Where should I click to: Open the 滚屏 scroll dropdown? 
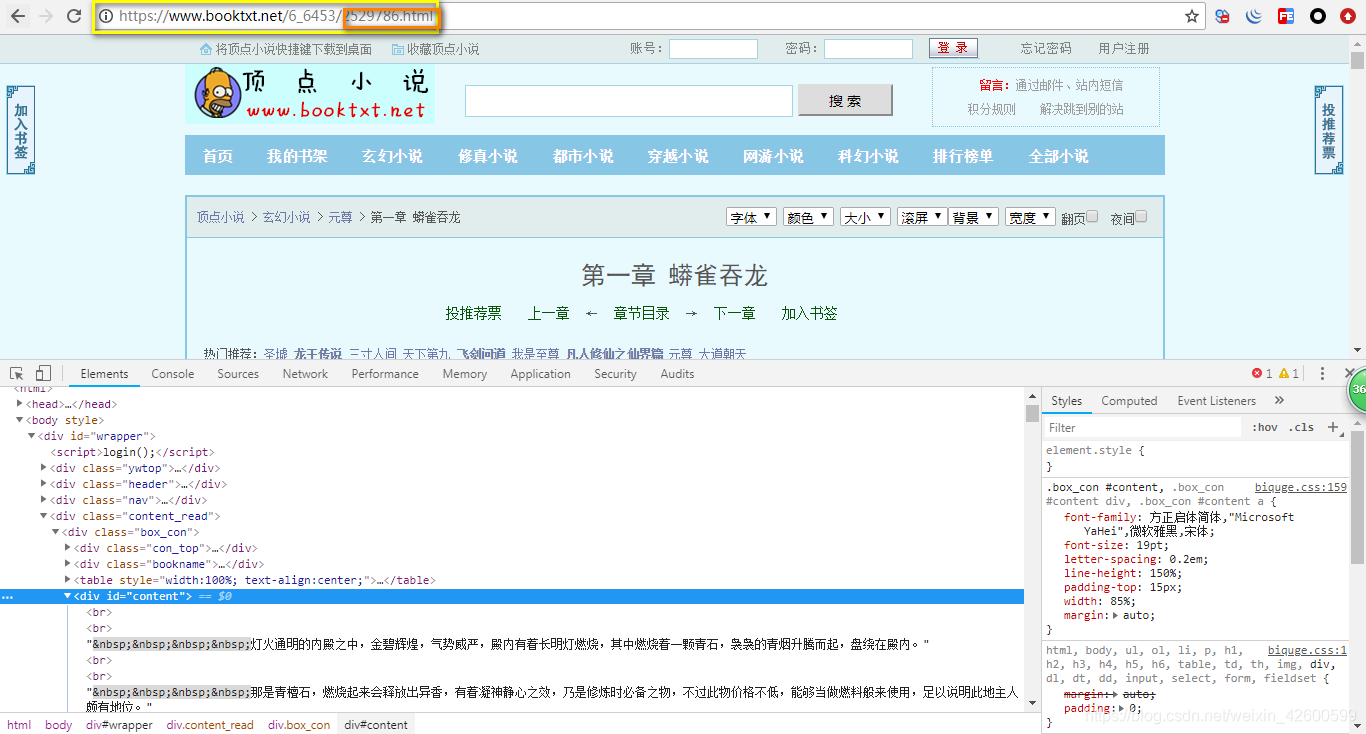pos(922,217)
